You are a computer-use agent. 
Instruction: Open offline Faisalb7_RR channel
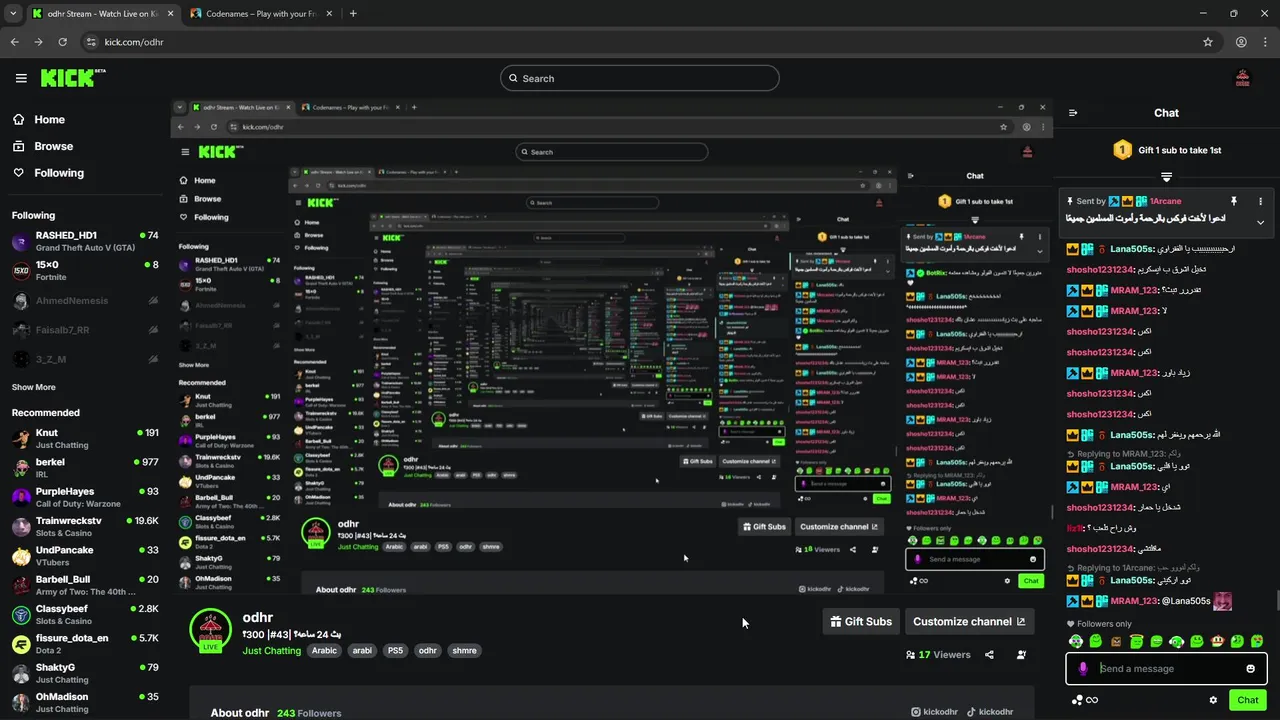click(85, 329)
